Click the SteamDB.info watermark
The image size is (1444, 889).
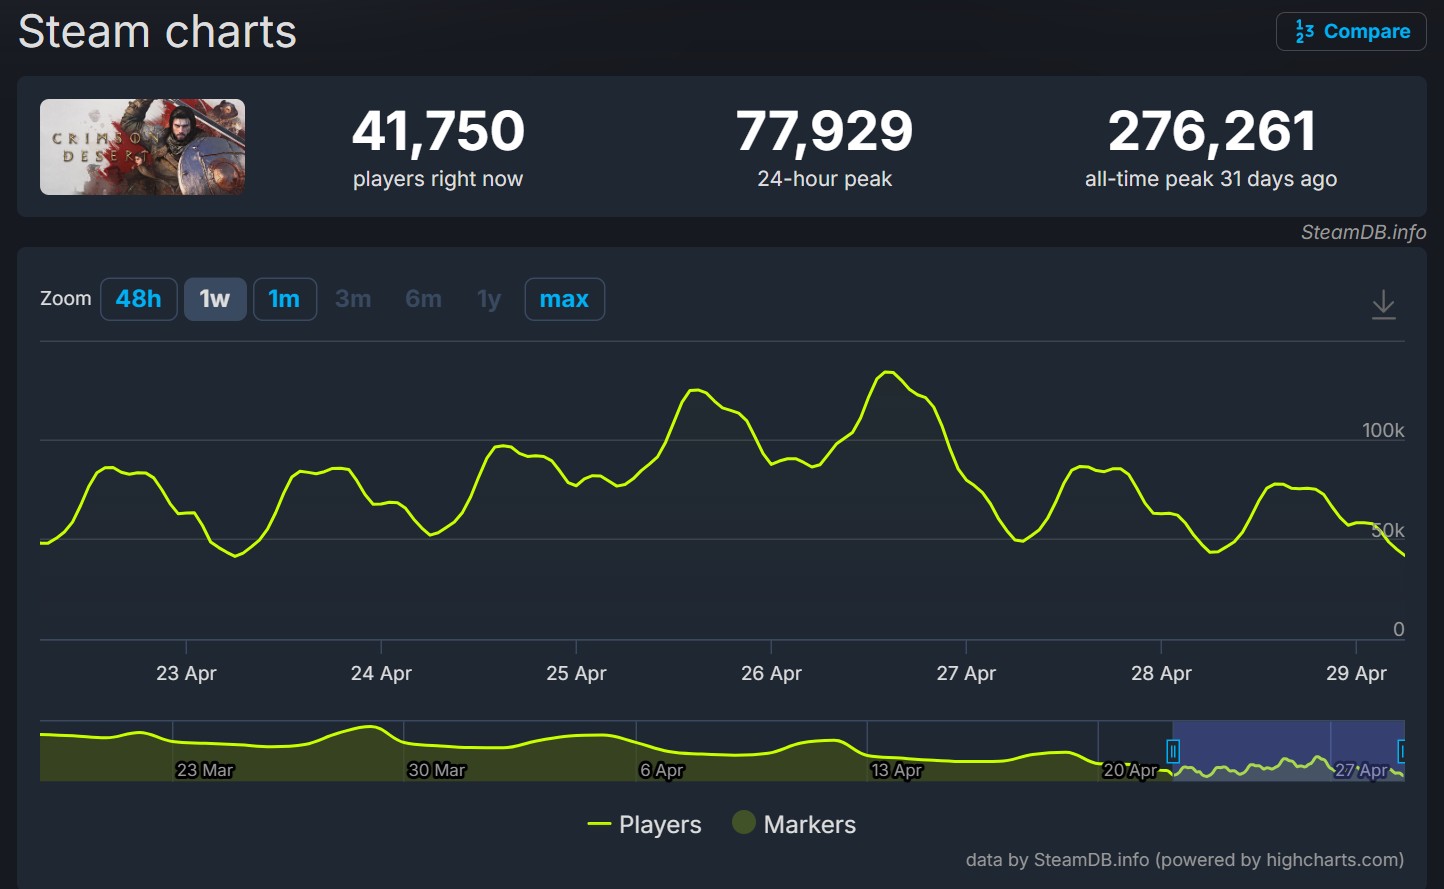(1363, 232)
